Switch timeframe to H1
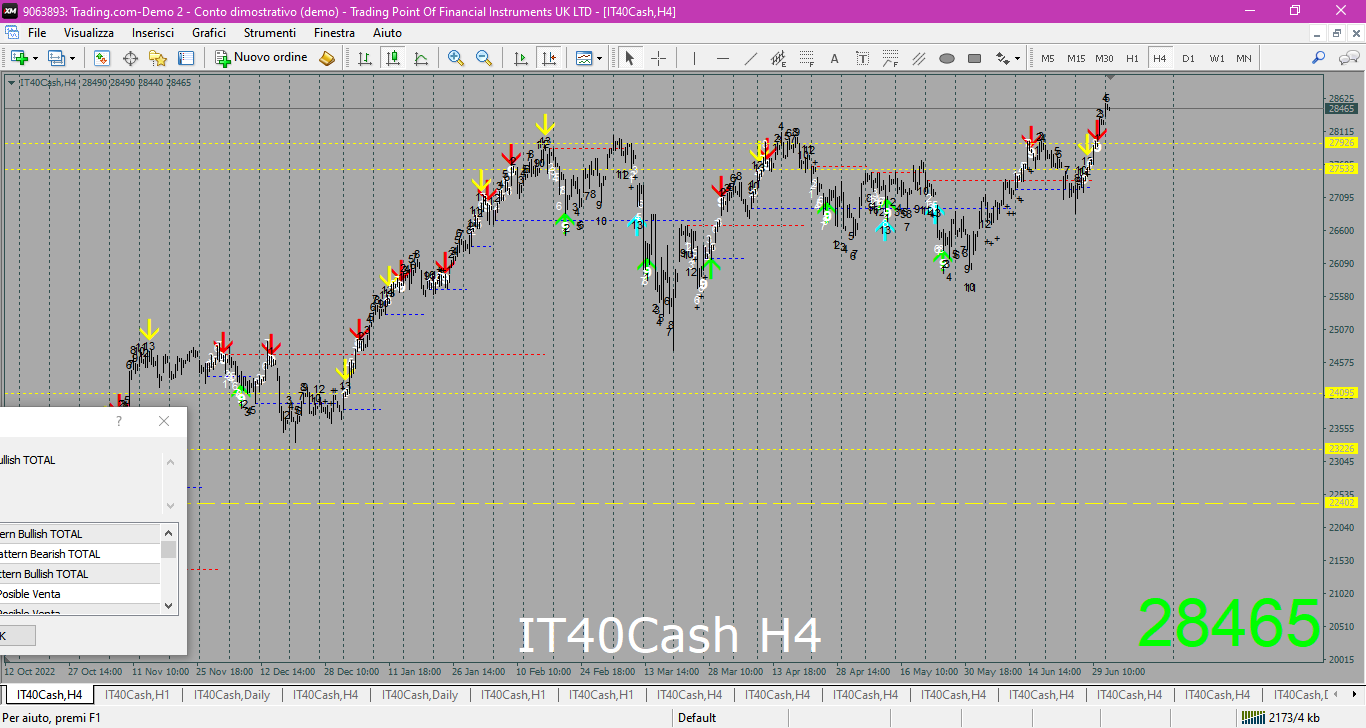The image size is (1366, 728). coord(1132,58)
